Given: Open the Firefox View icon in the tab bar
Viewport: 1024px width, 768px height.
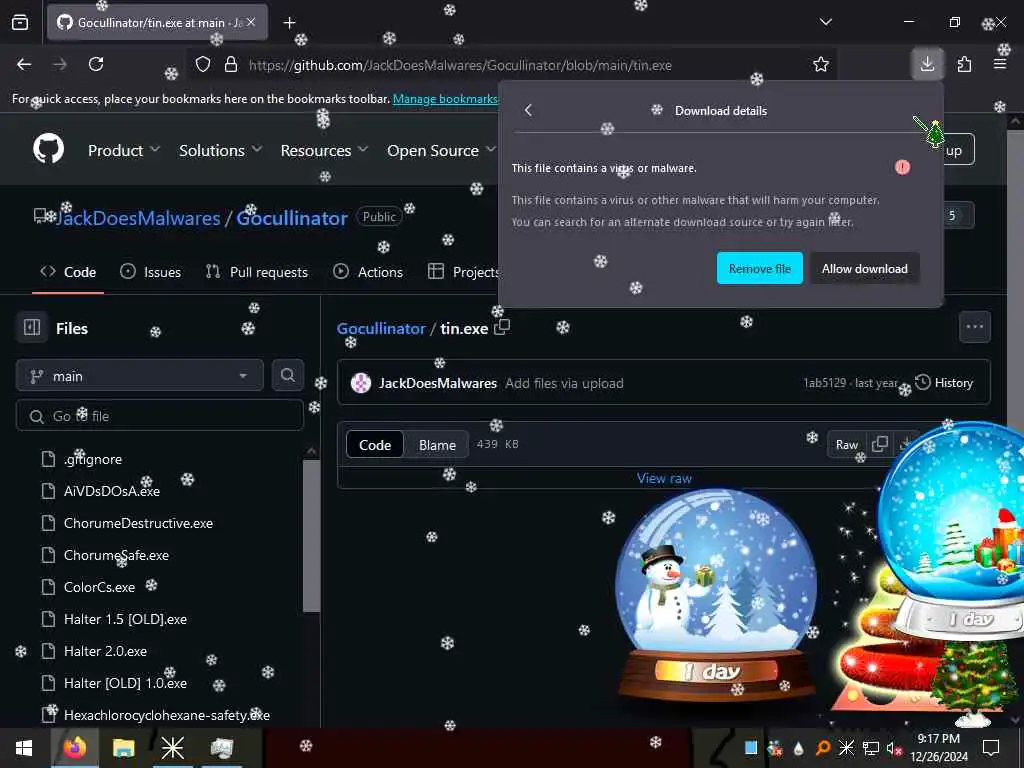Looking at the screenshot, I should [x=20, y=22].
